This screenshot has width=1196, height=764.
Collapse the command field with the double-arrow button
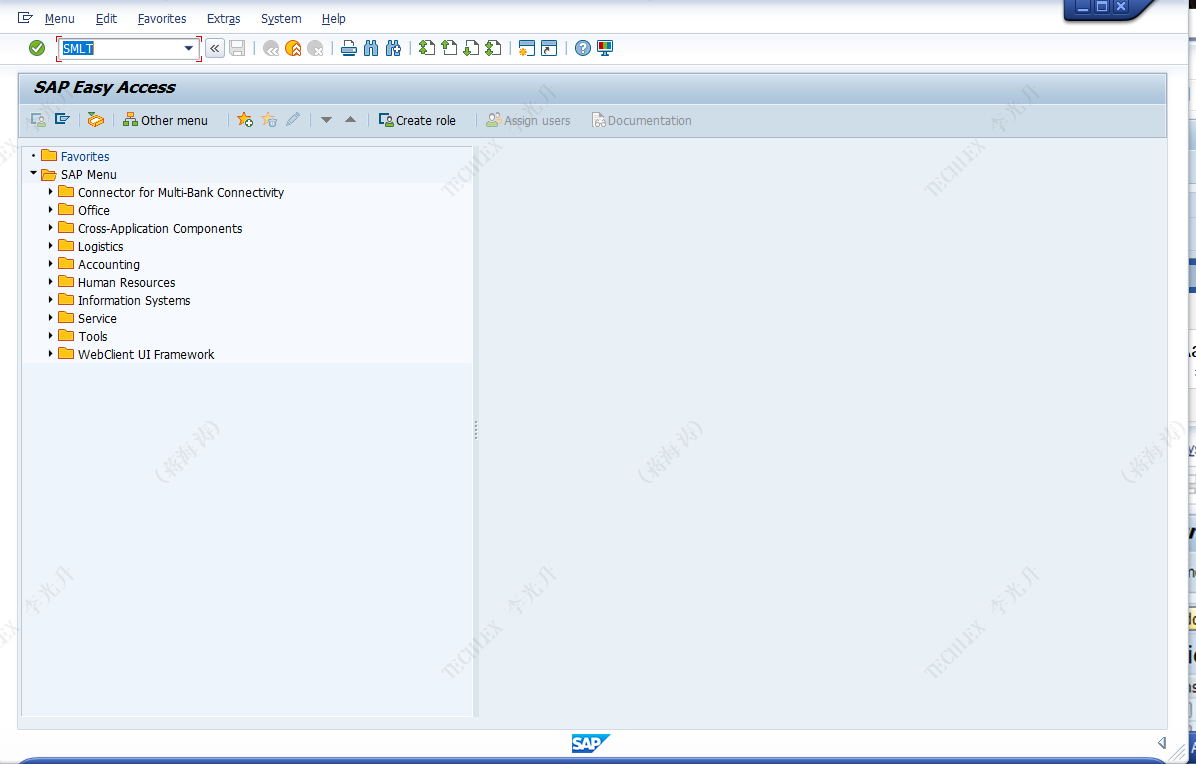click(x=215, y=49)
